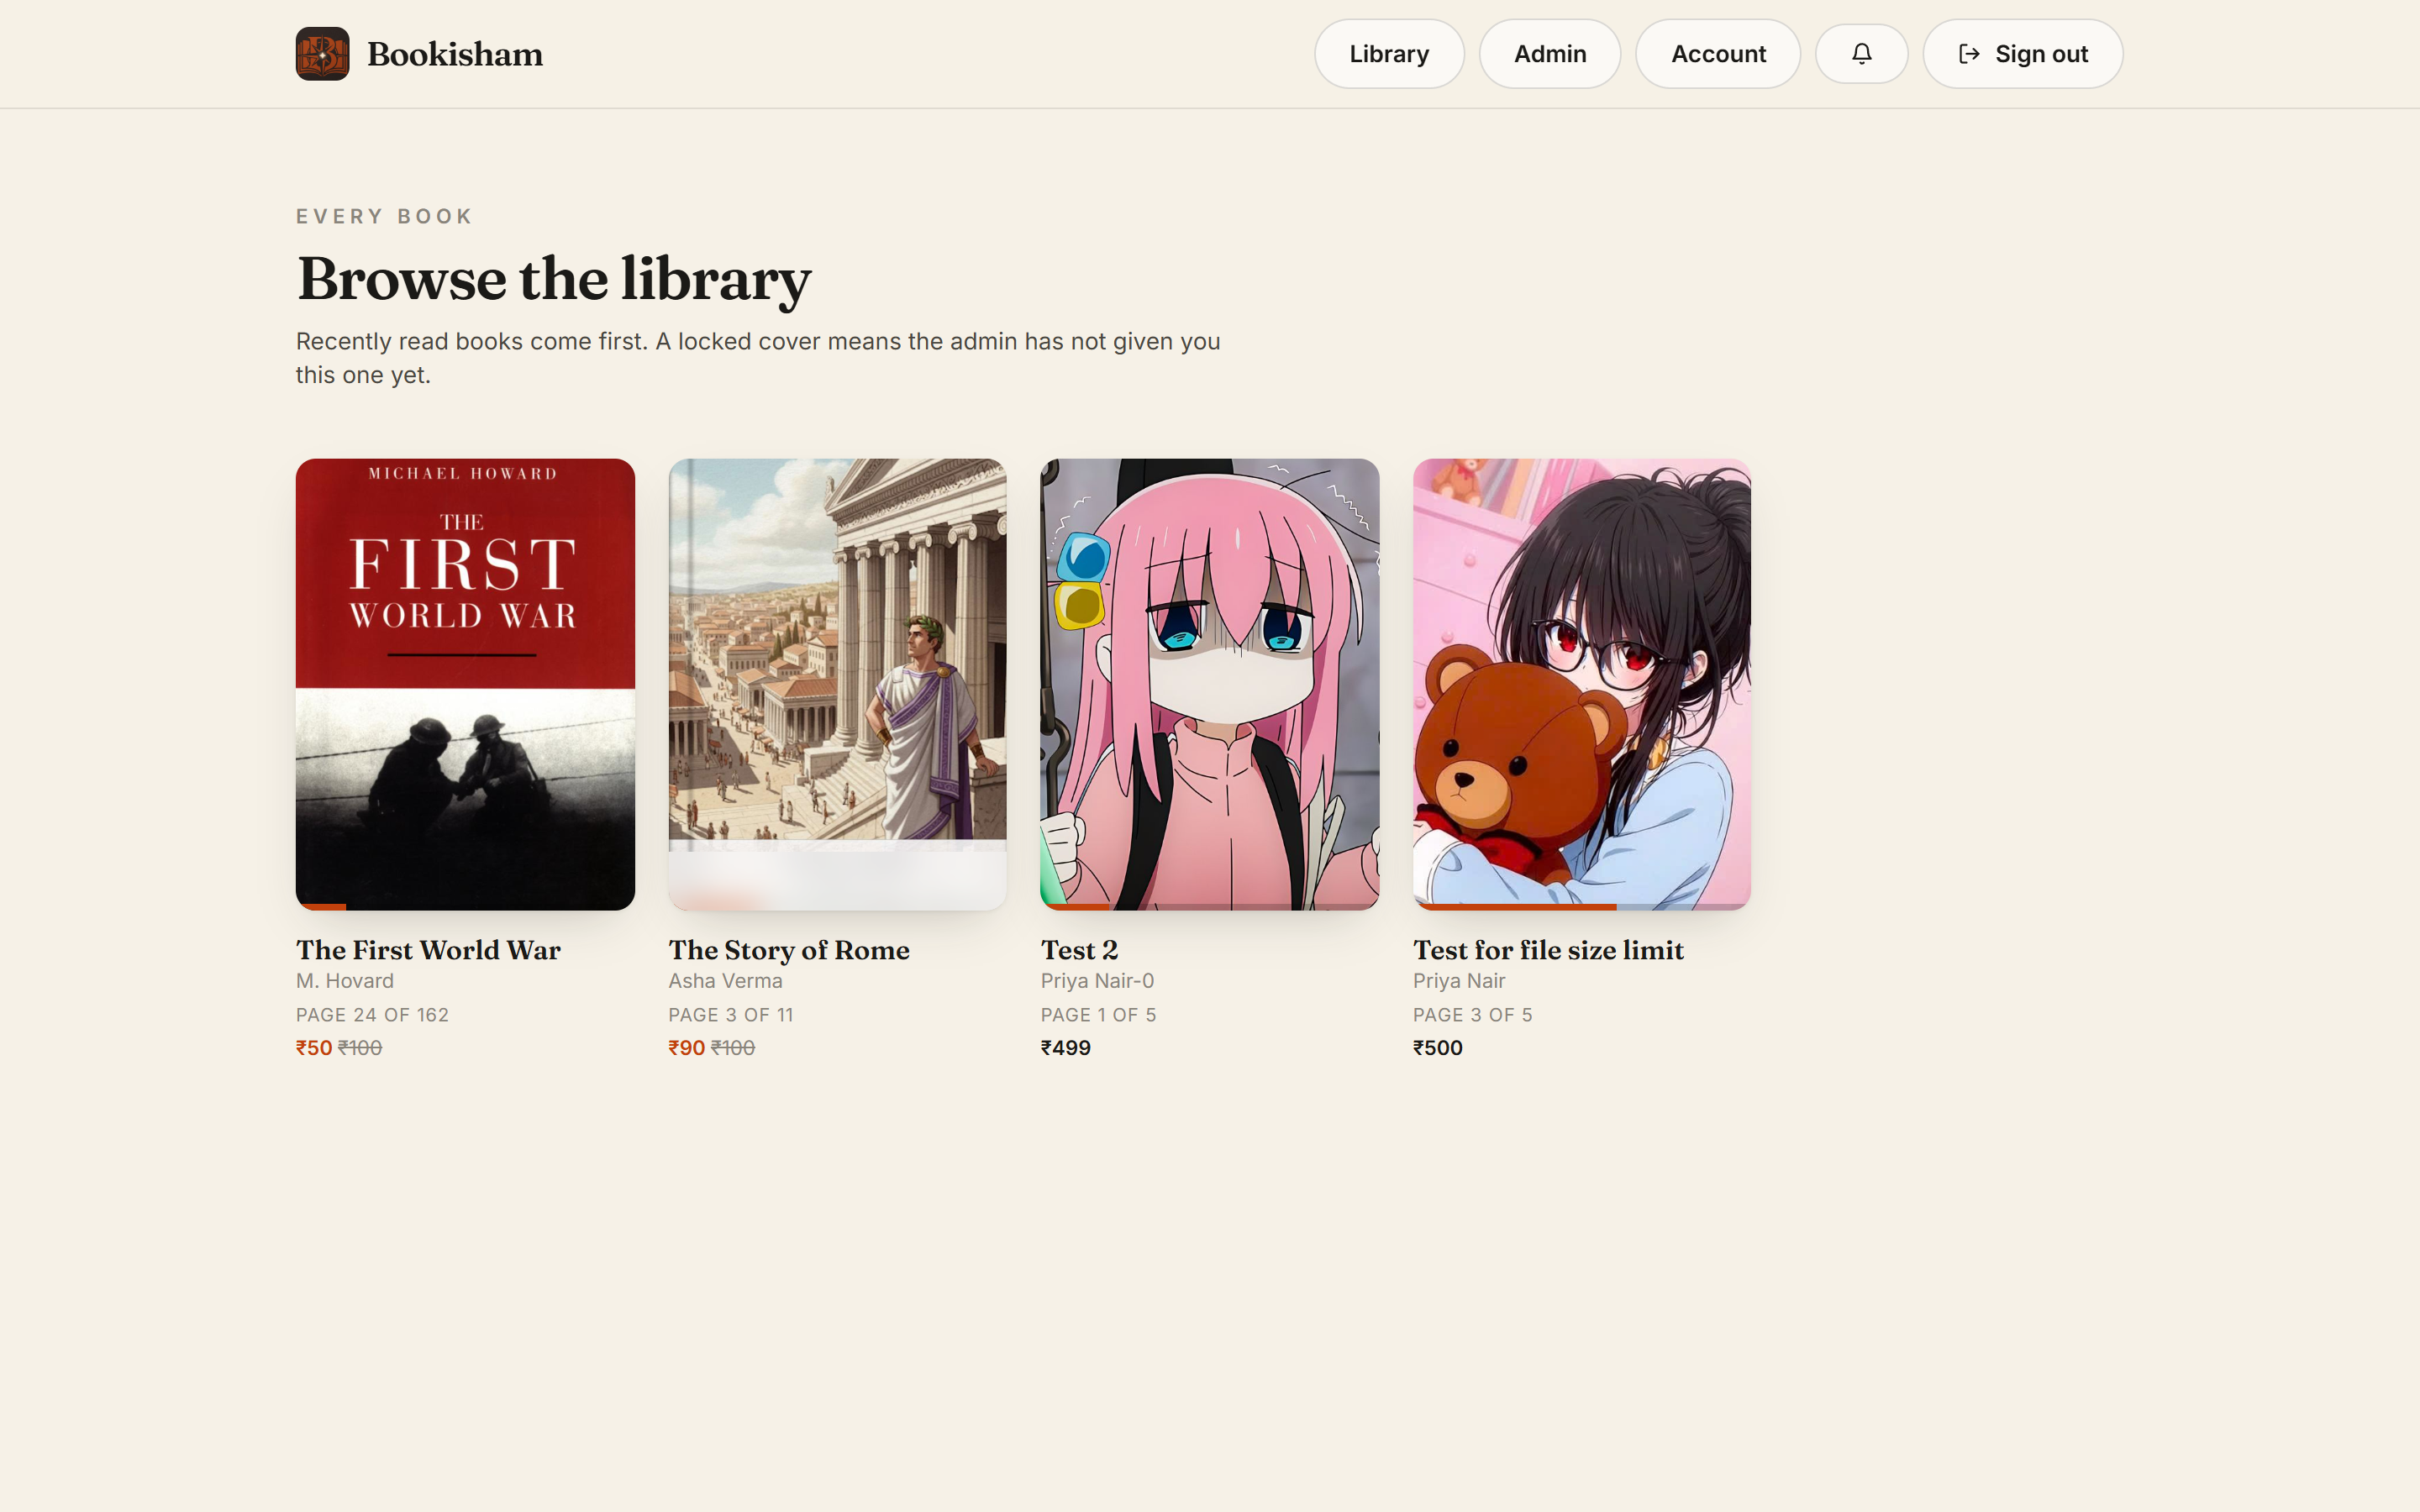Click the Bookisham logo icon

click(322, 54)
